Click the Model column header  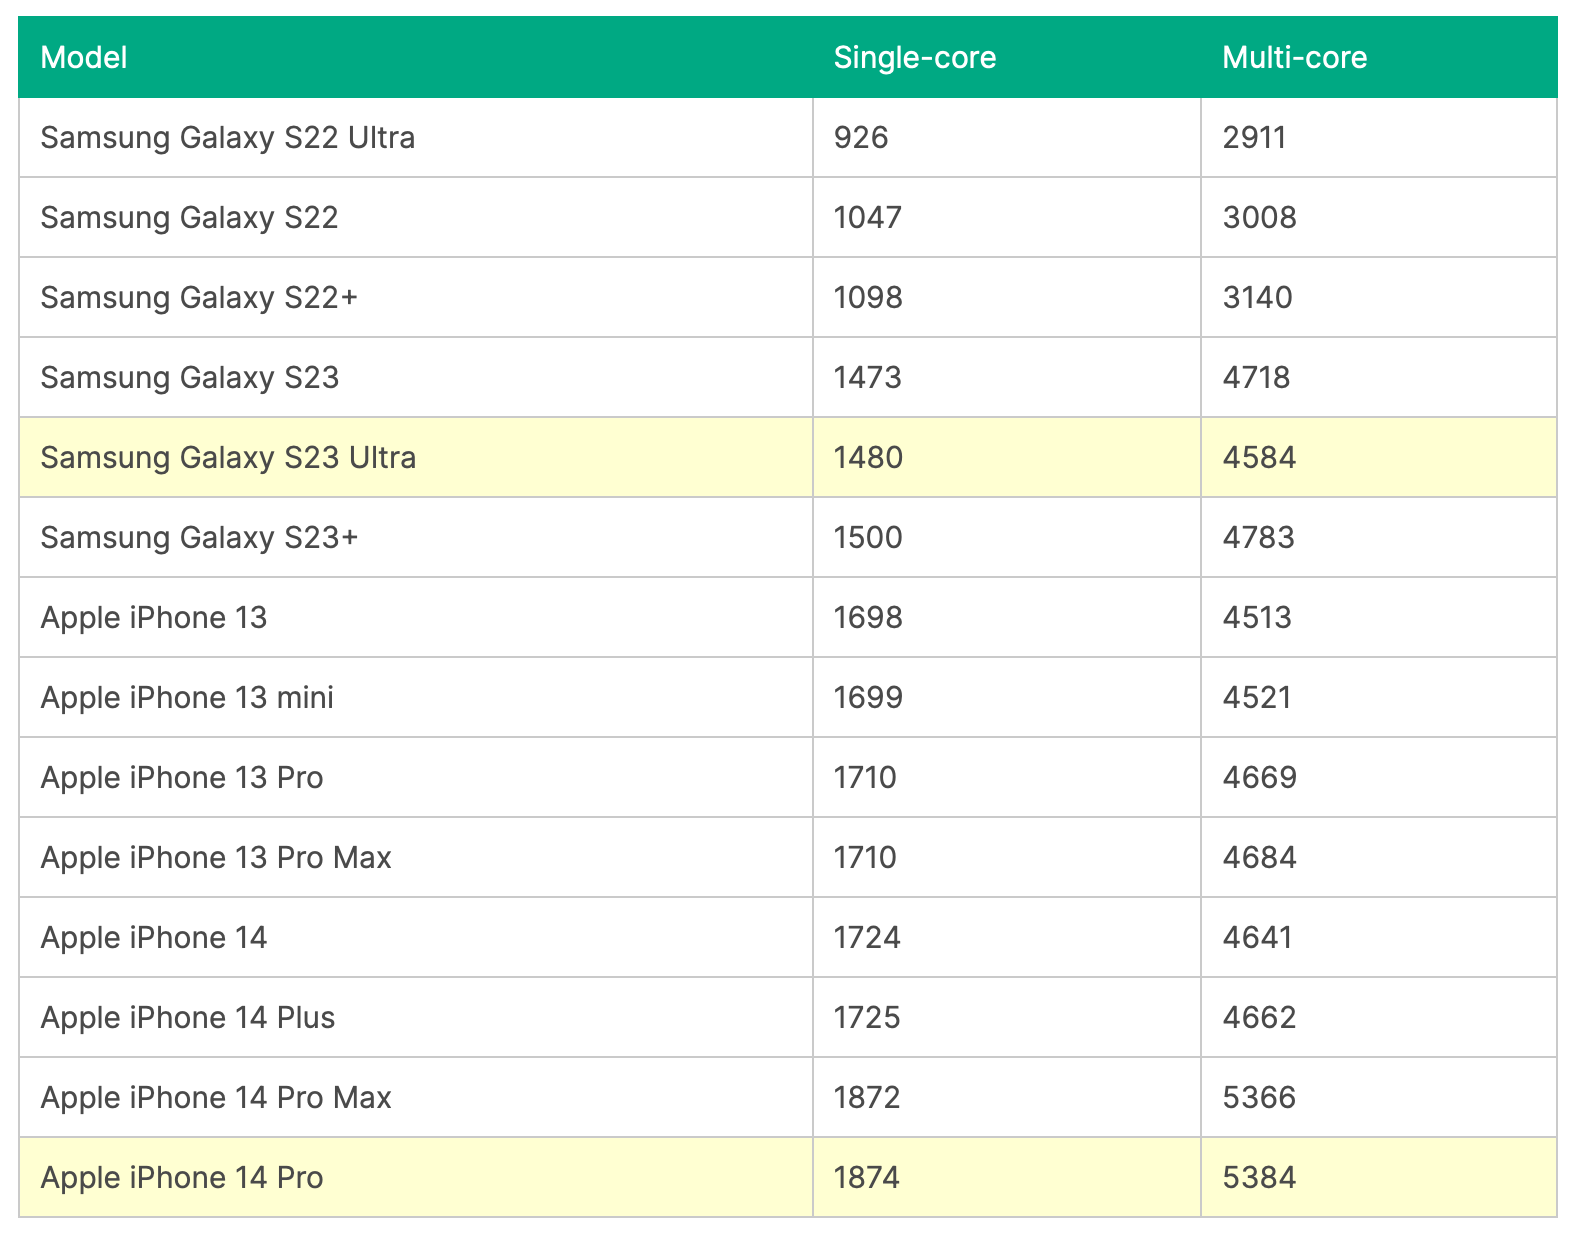[x=84, y=58]
